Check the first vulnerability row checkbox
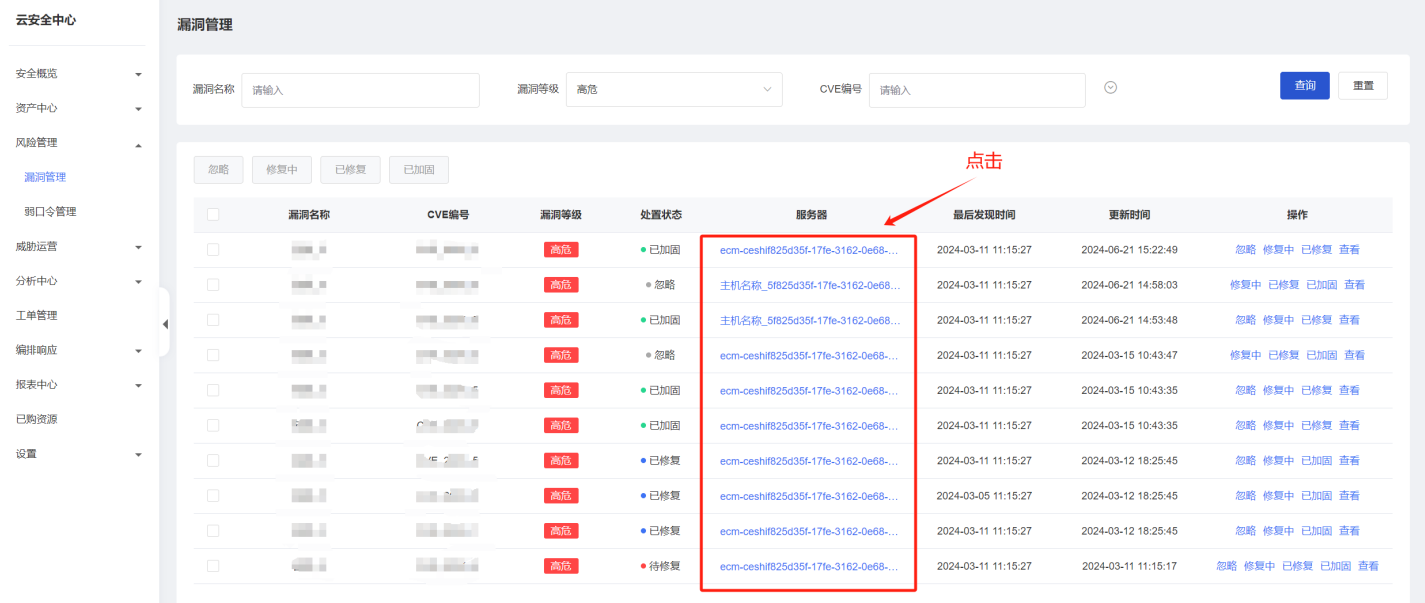 click(x=213, y=250)
